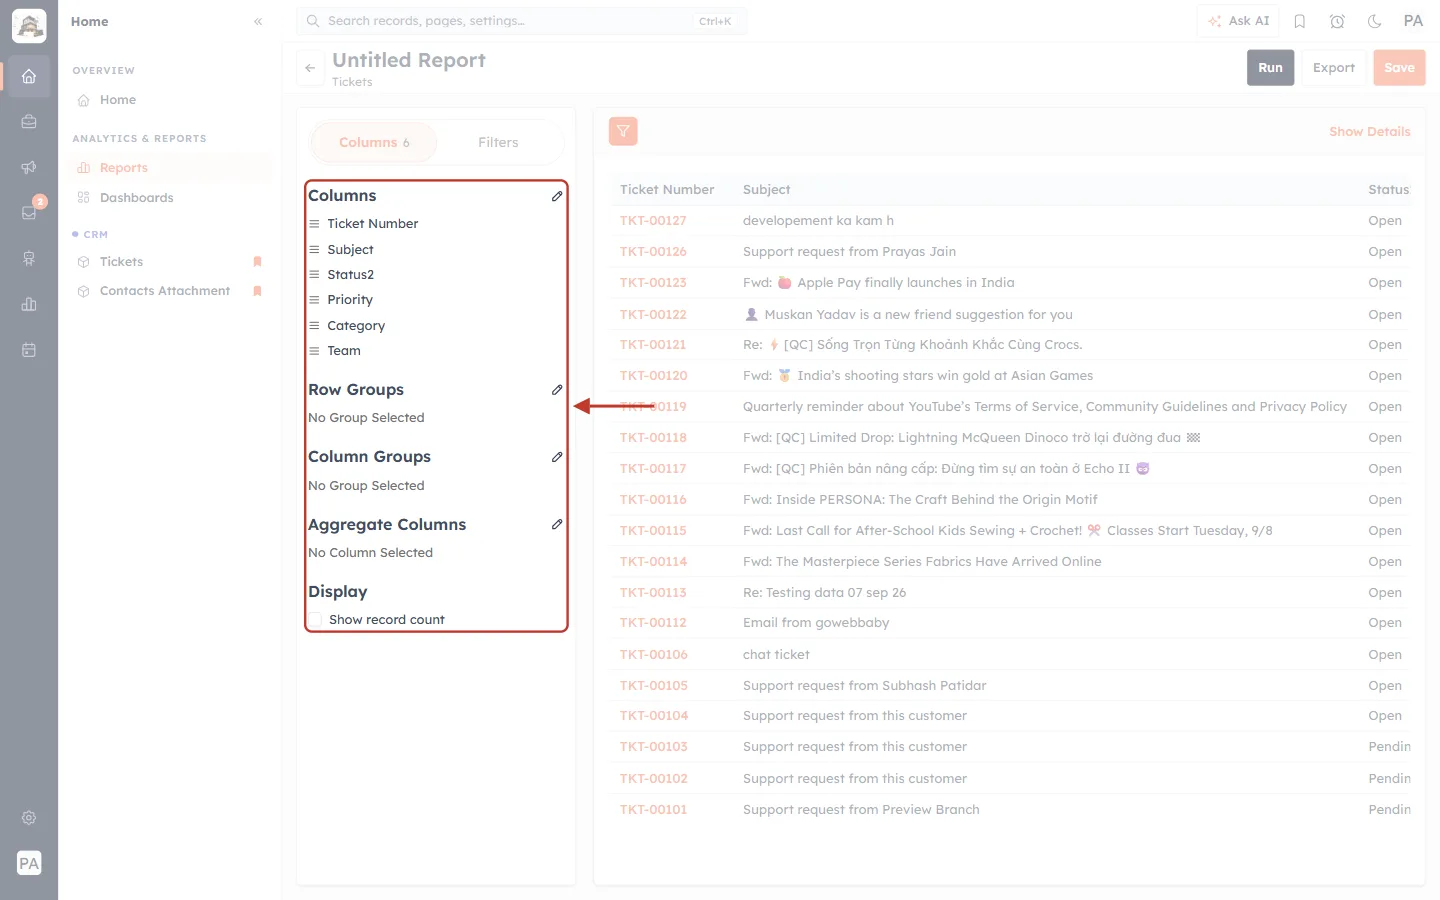Select the Columns 6 tab

pos(374,143)
